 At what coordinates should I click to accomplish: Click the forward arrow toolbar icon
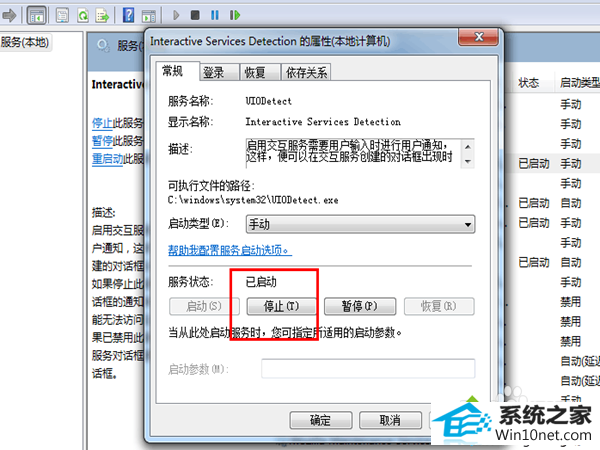pyautogui.click(x=10, y=16)
